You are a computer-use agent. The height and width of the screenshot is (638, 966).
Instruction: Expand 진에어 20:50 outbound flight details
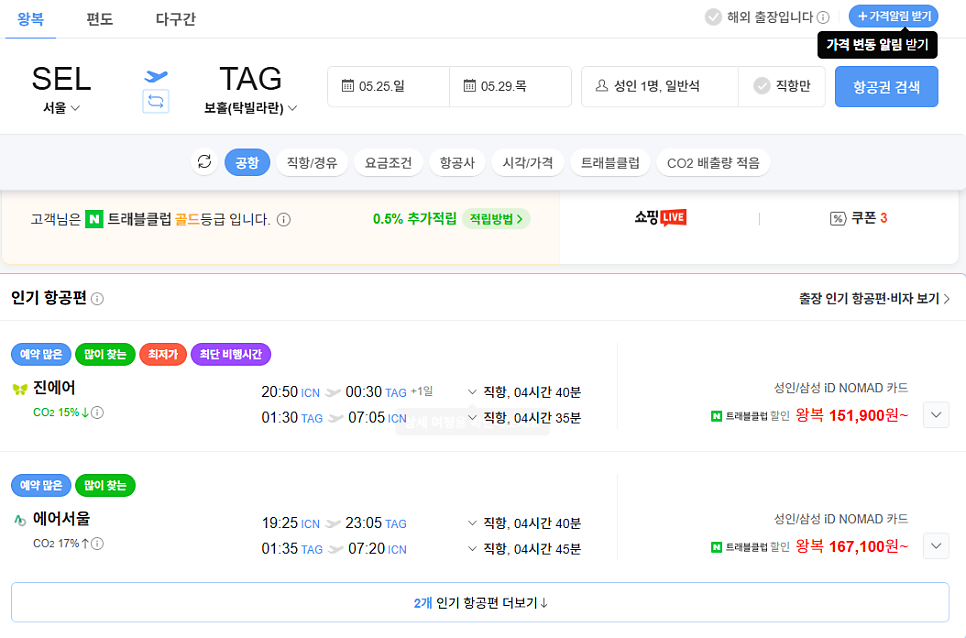[472, 392]
